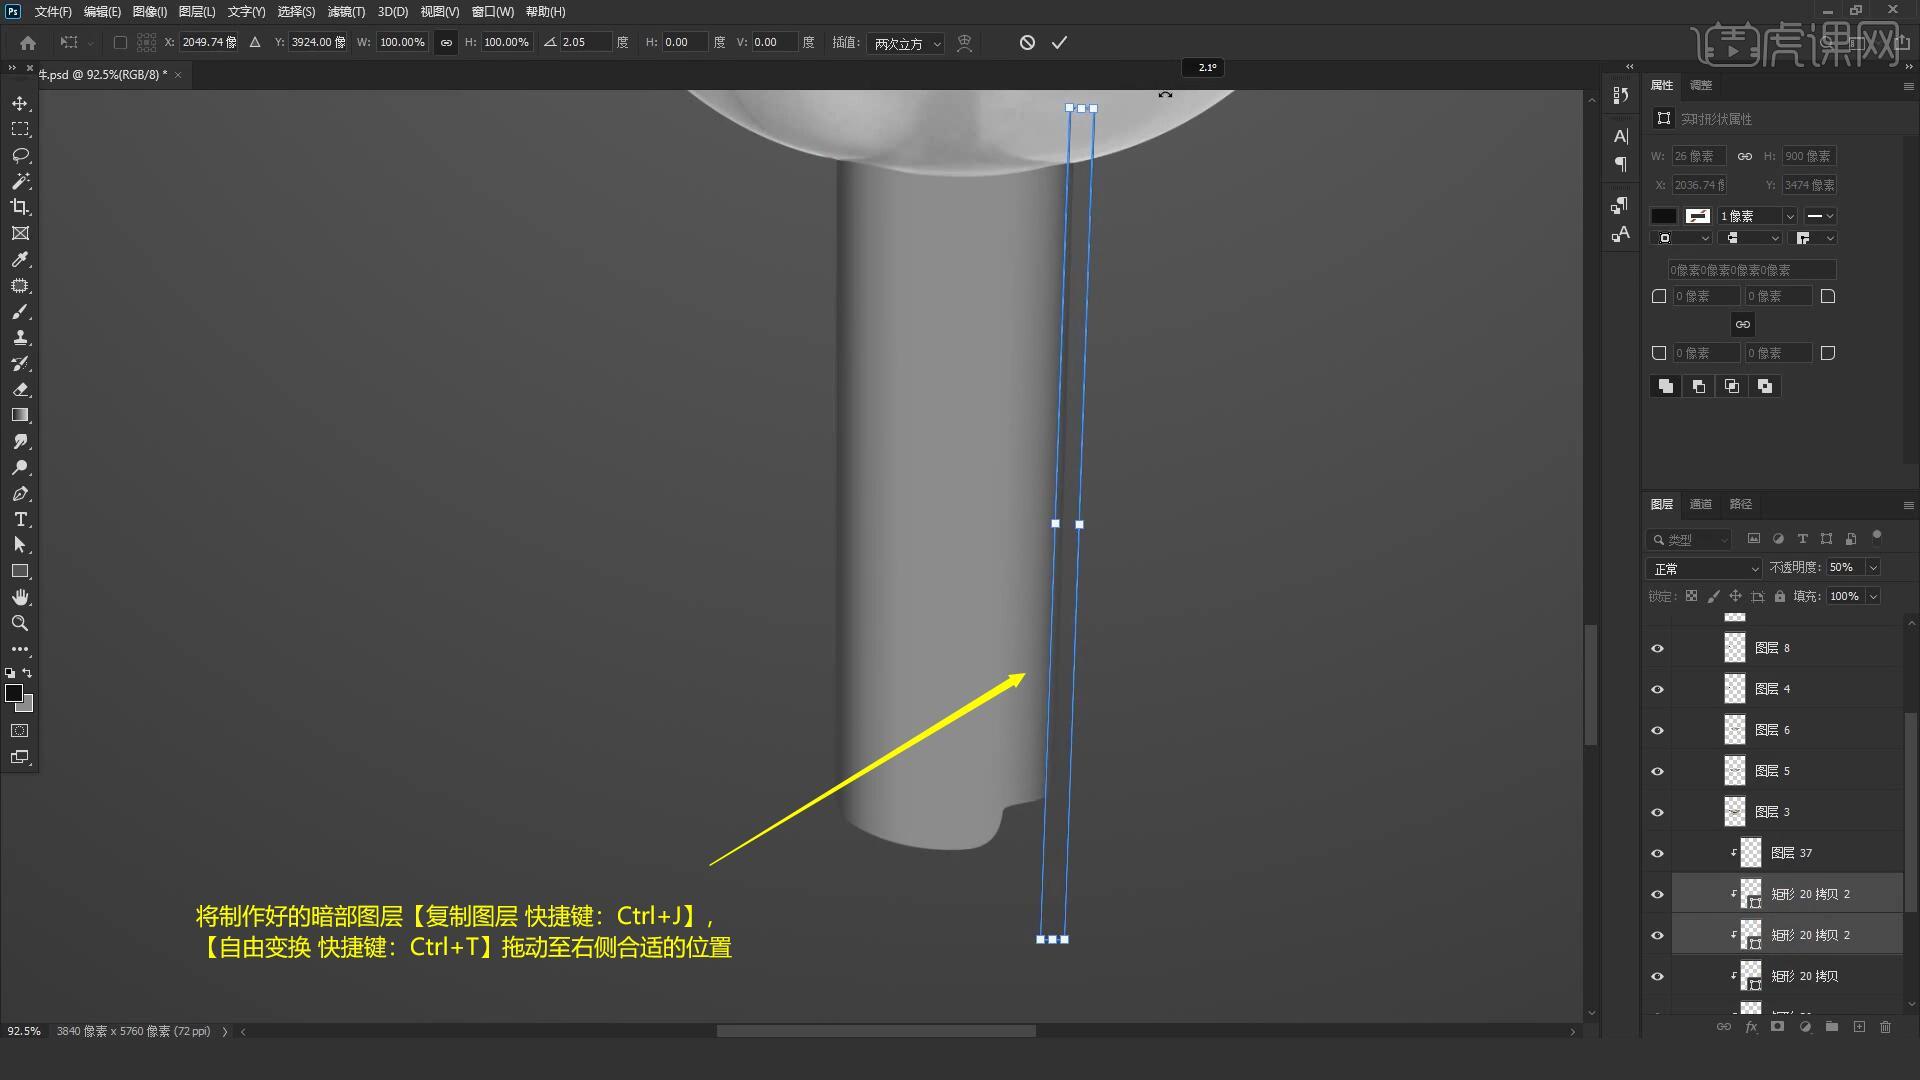
Task: Hide layer 图层 6
Action: [x=1657, y=730]
